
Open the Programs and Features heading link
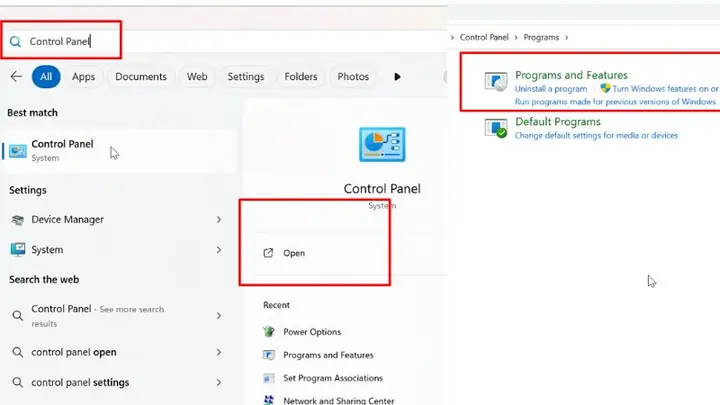coord(571,75)
